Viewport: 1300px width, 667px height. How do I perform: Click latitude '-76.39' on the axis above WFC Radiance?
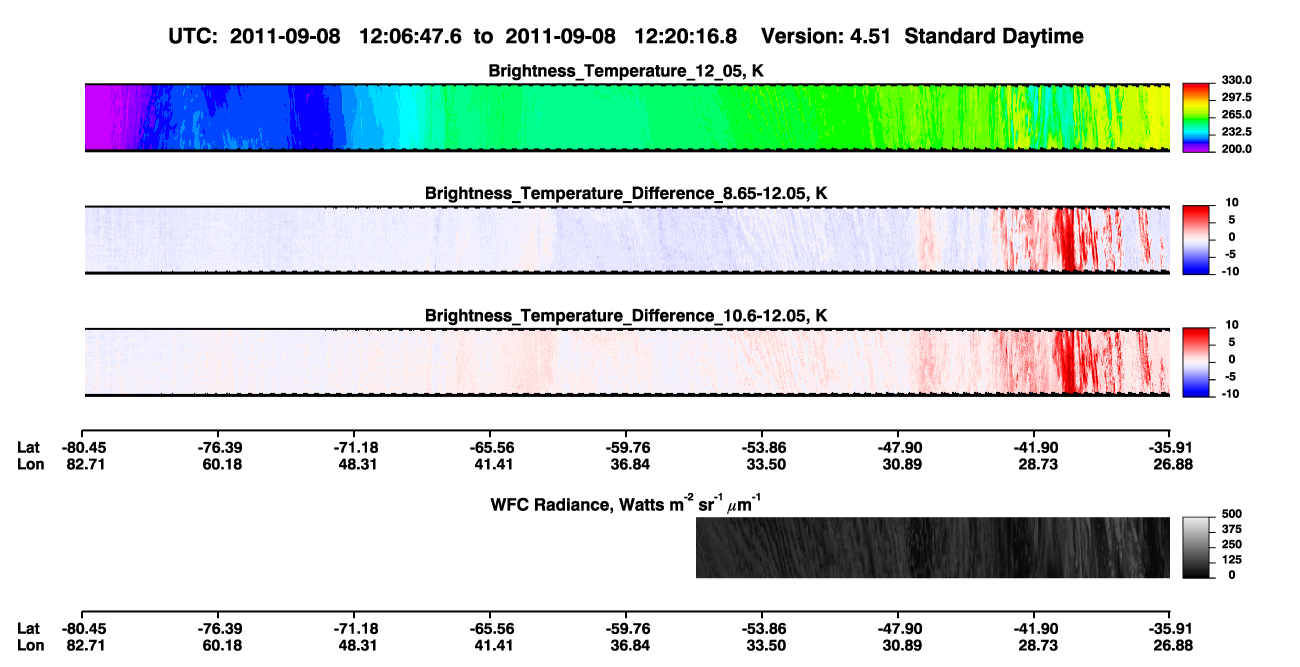219,448
